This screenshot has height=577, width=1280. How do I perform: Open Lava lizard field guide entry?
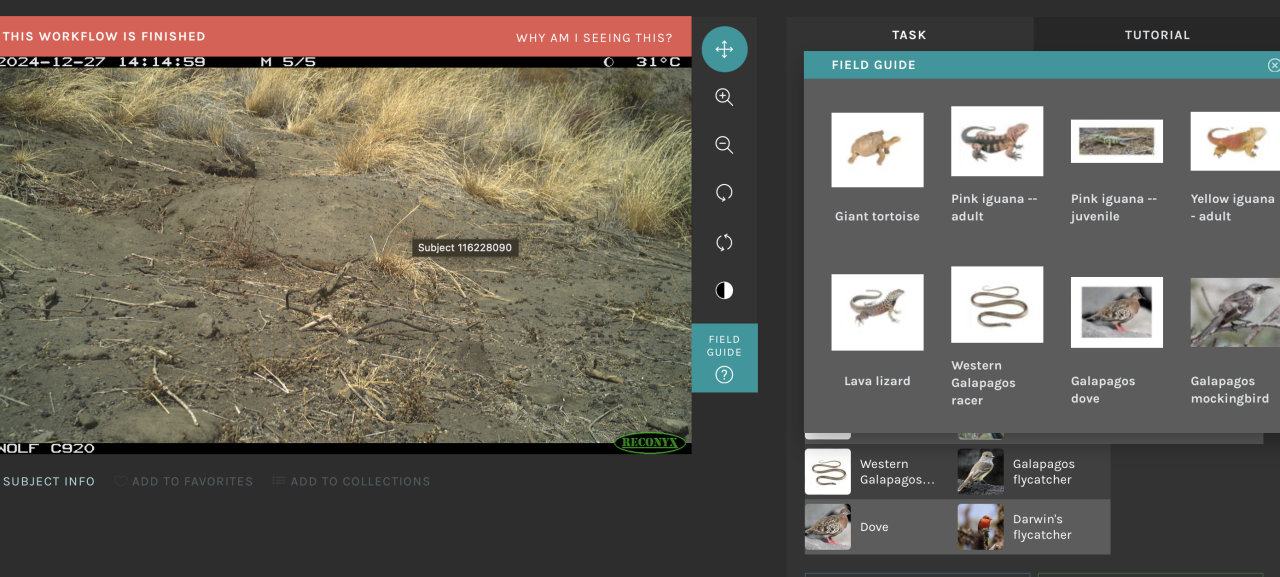click(x=877, y=331)
